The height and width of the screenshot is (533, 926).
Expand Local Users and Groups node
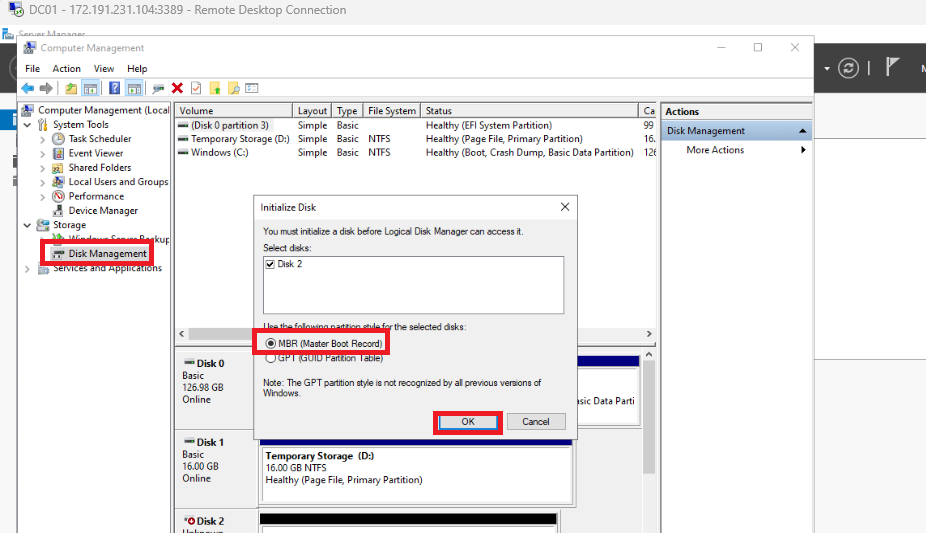(43, 182)
